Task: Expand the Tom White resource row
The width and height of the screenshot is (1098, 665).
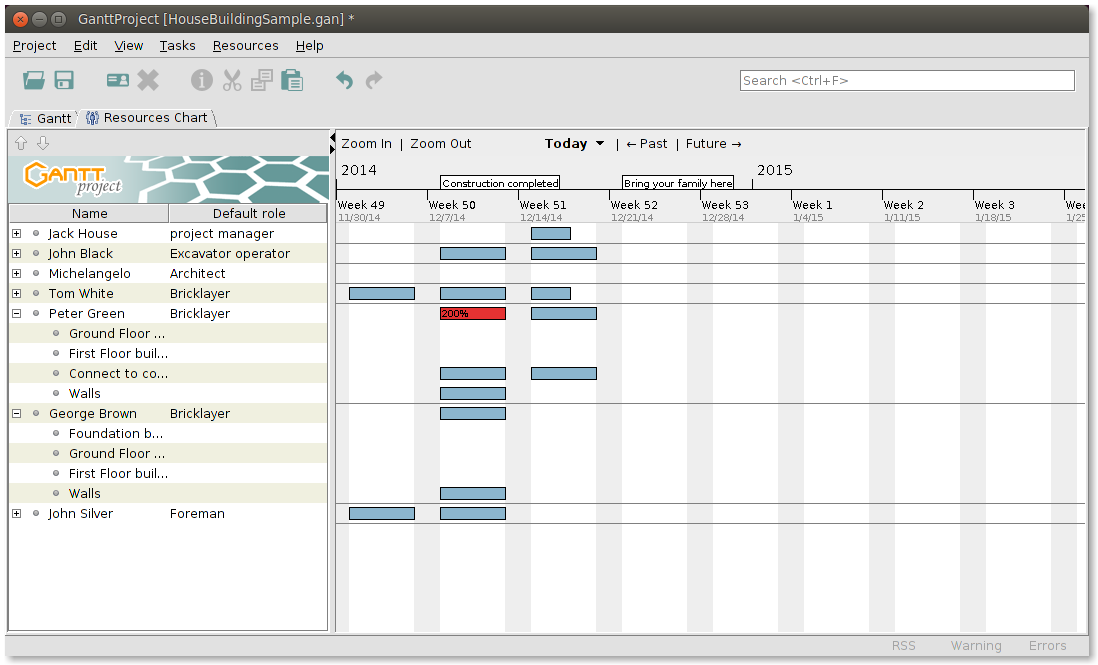Action: point(17,293)
